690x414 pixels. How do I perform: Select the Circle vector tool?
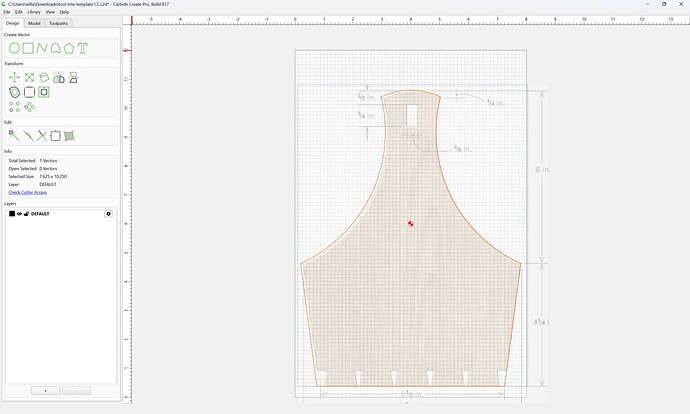pyautogui.click(x=14, y=48)
